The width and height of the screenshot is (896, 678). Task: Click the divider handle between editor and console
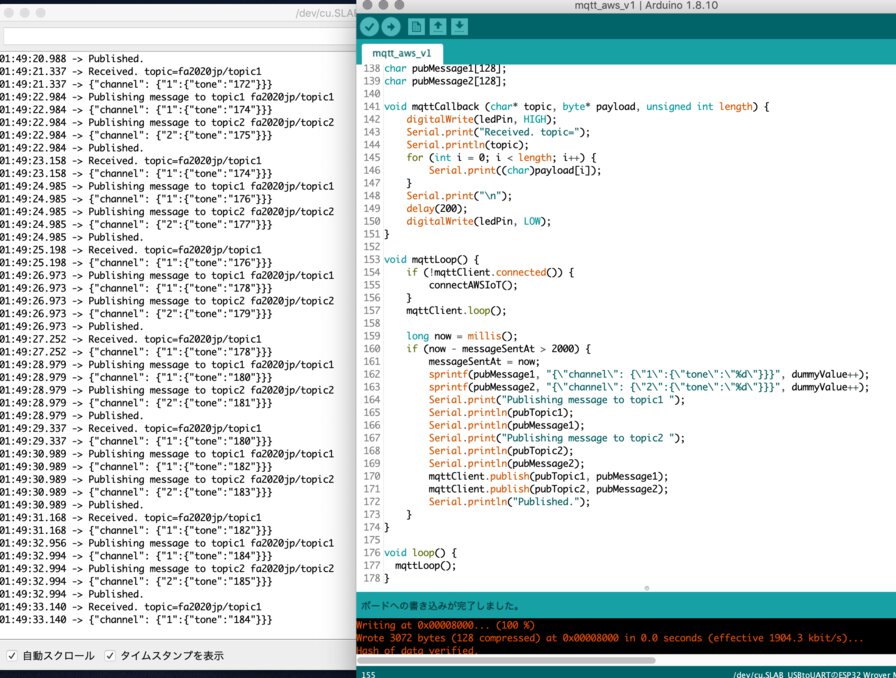click(x=647, y=589)
